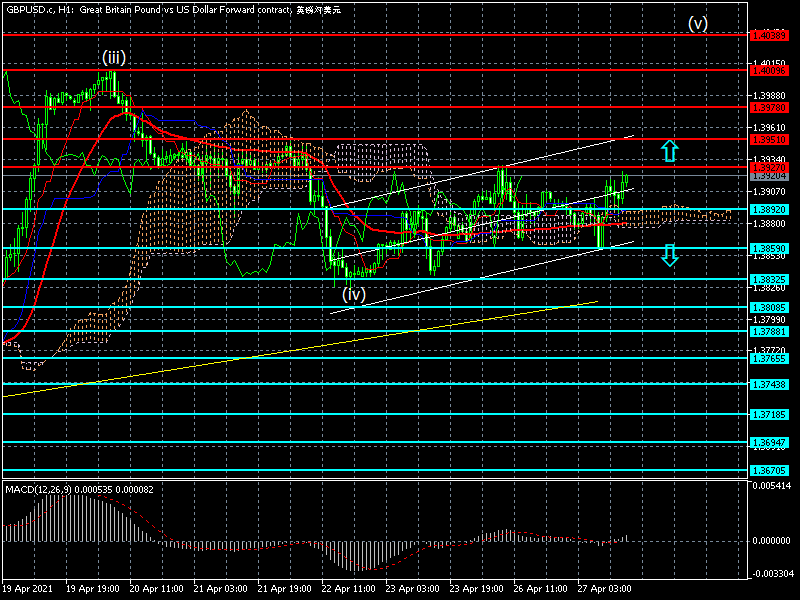
Task: Select the red 1.40389 price level tag
Action: (x=769, y=35)
